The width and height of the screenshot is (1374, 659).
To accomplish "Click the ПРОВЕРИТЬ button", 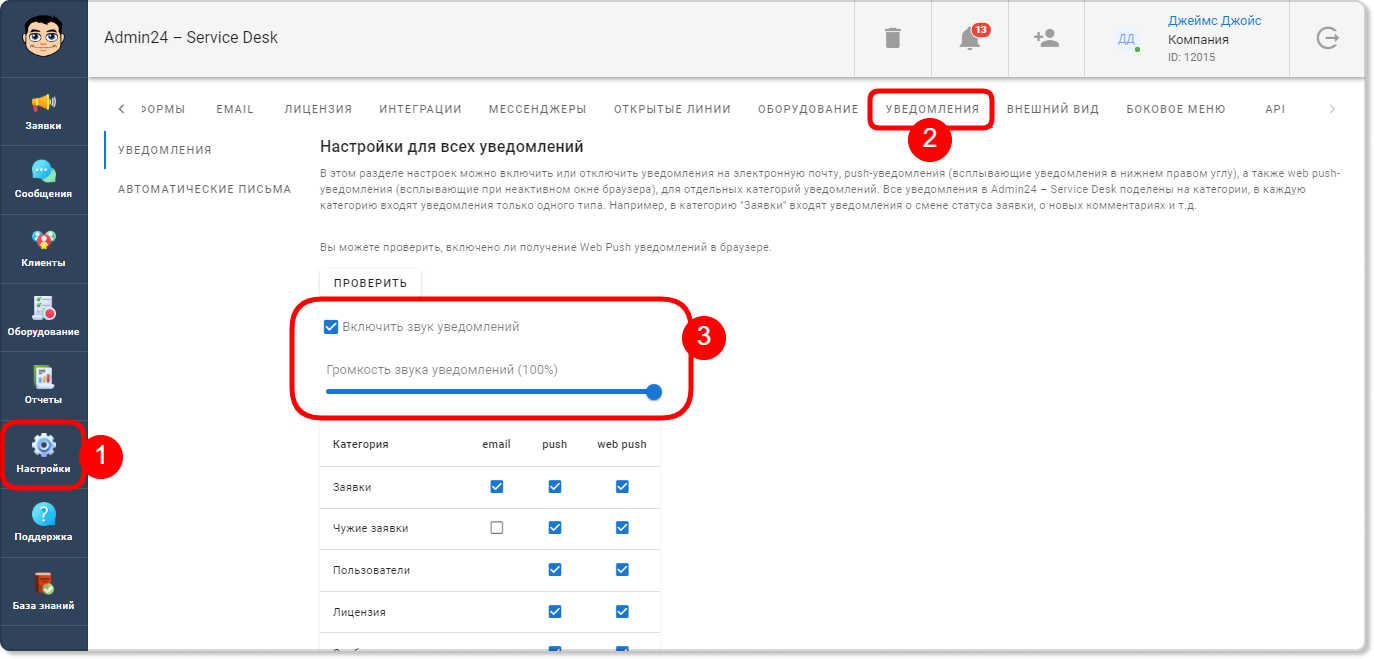I will pyautogui.click(x=370, y=283).
